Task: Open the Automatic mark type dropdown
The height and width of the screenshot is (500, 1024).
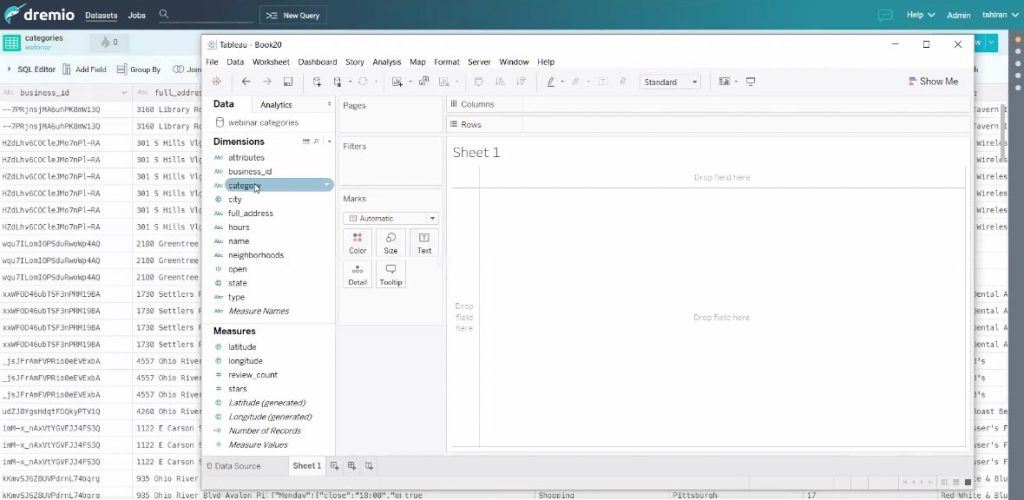Action: (390, 218)
